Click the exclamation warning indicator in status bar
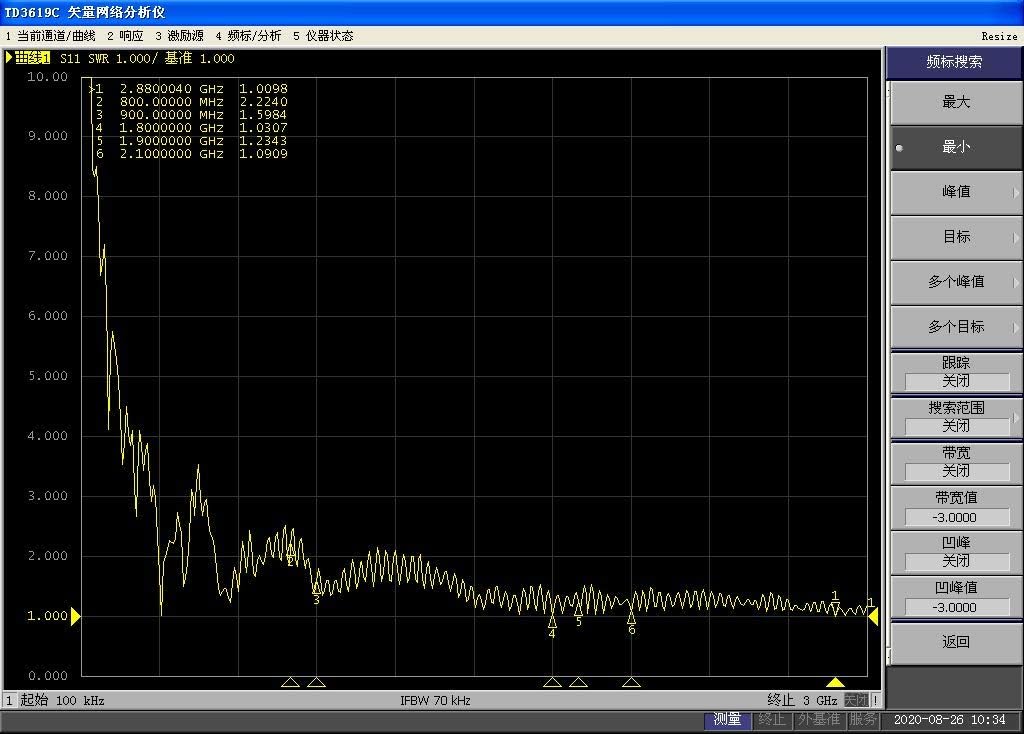This screenshot has height=734, width=1024. click(x=876, y=700)
